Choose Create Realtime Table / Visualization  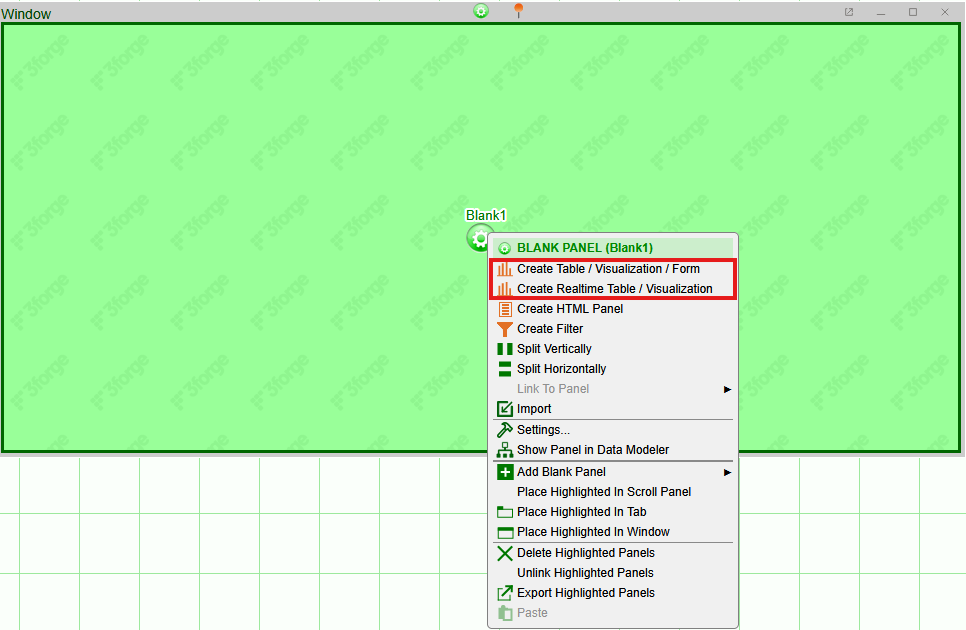pos(614,289)
